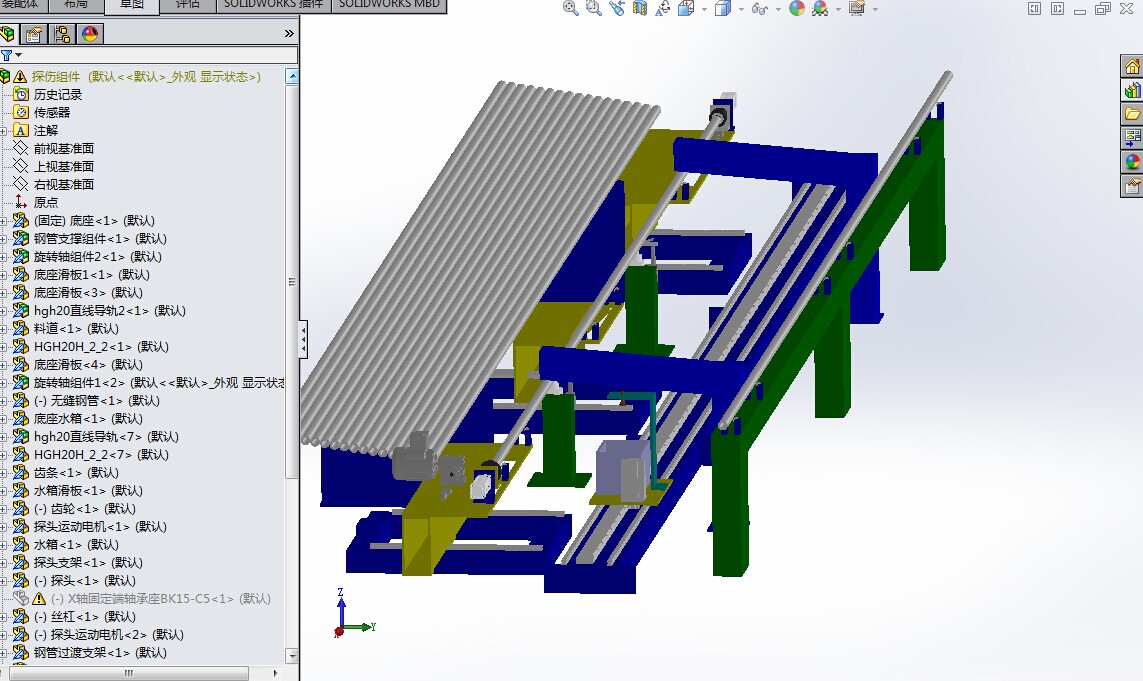1143x681 pixels.
Task: Switch to the 布局 ribbon tab
Action: (x=76, y=5)
